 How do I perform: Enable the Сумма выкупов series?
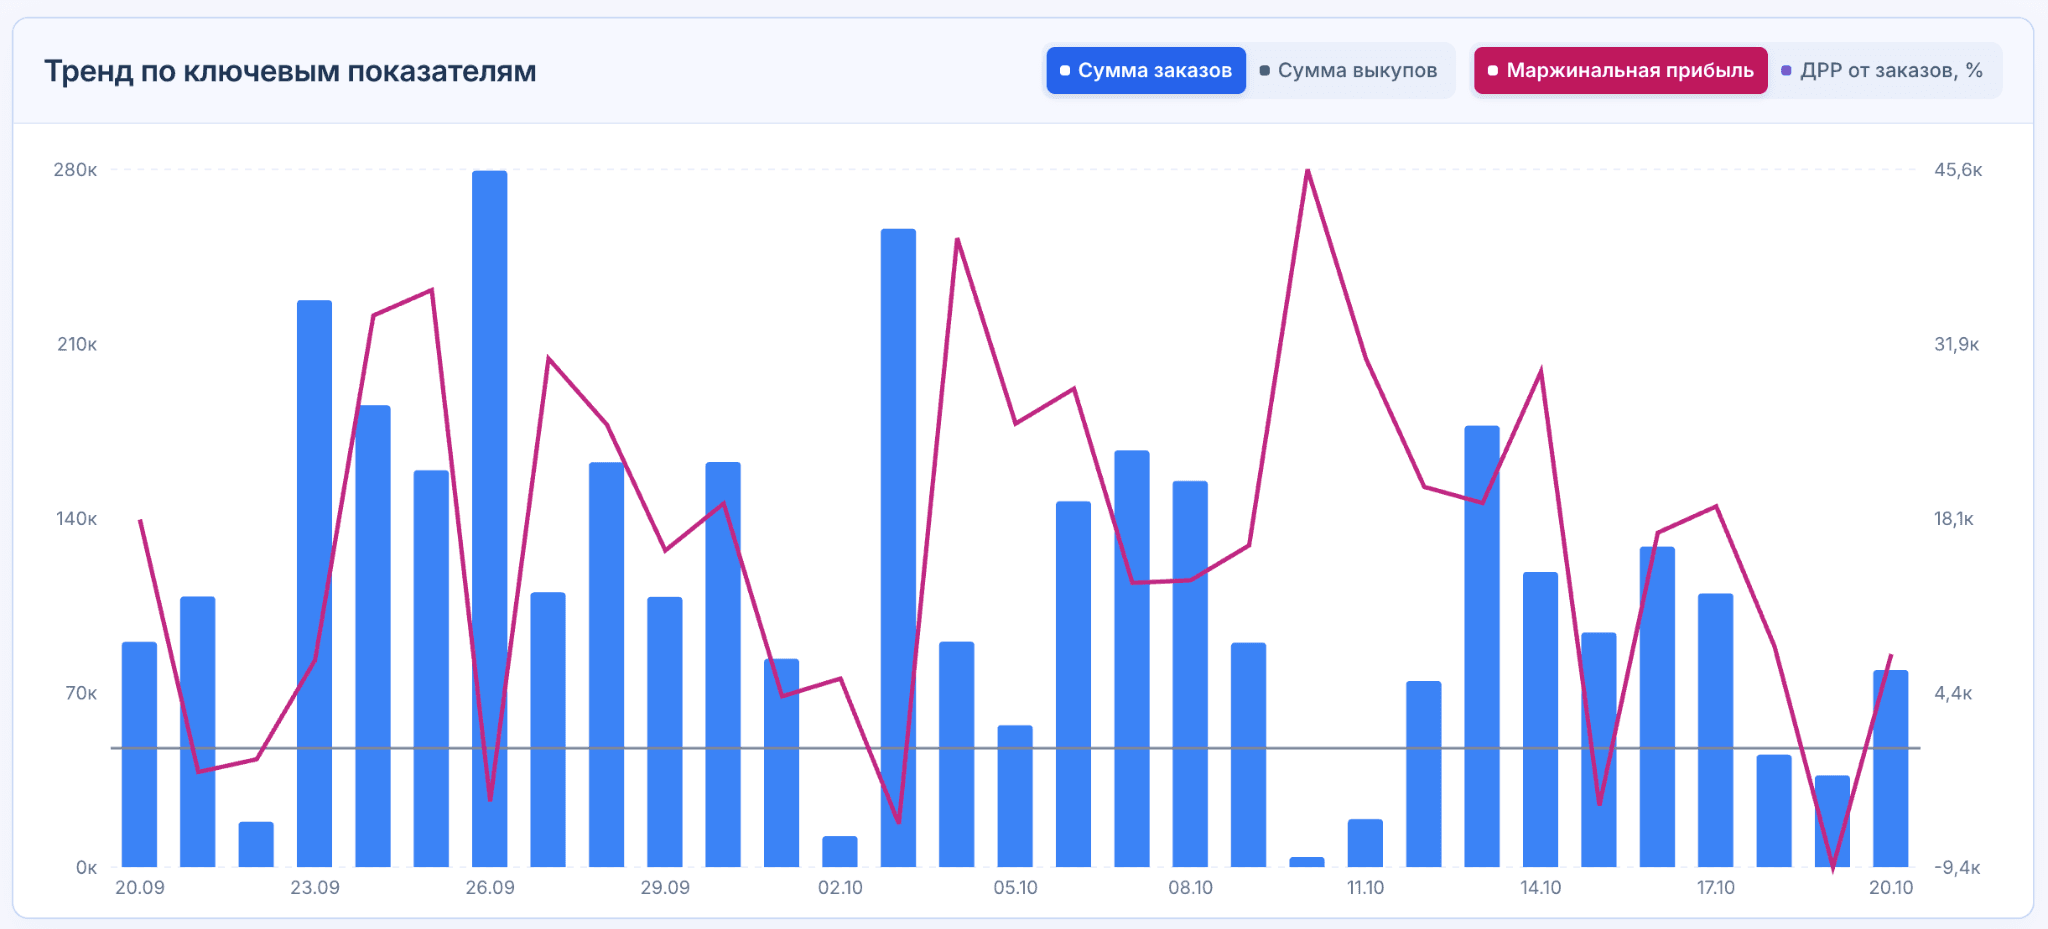[1349, 71]
